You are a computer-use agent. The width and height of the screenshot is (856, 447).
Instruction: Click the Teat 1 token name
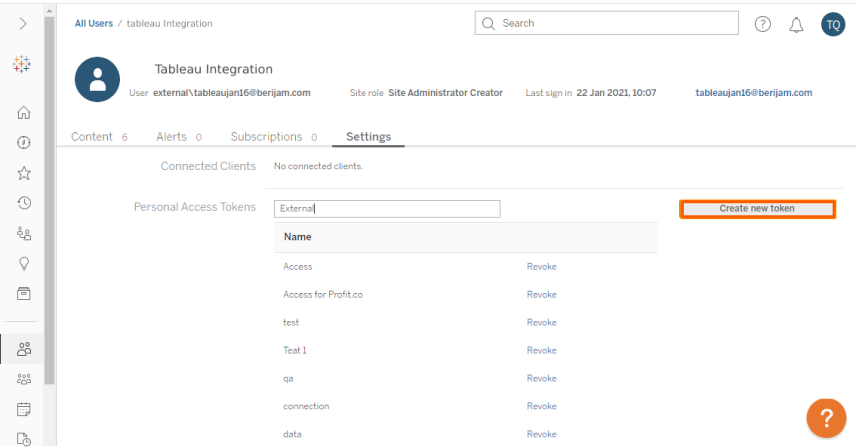coord(295,350)
